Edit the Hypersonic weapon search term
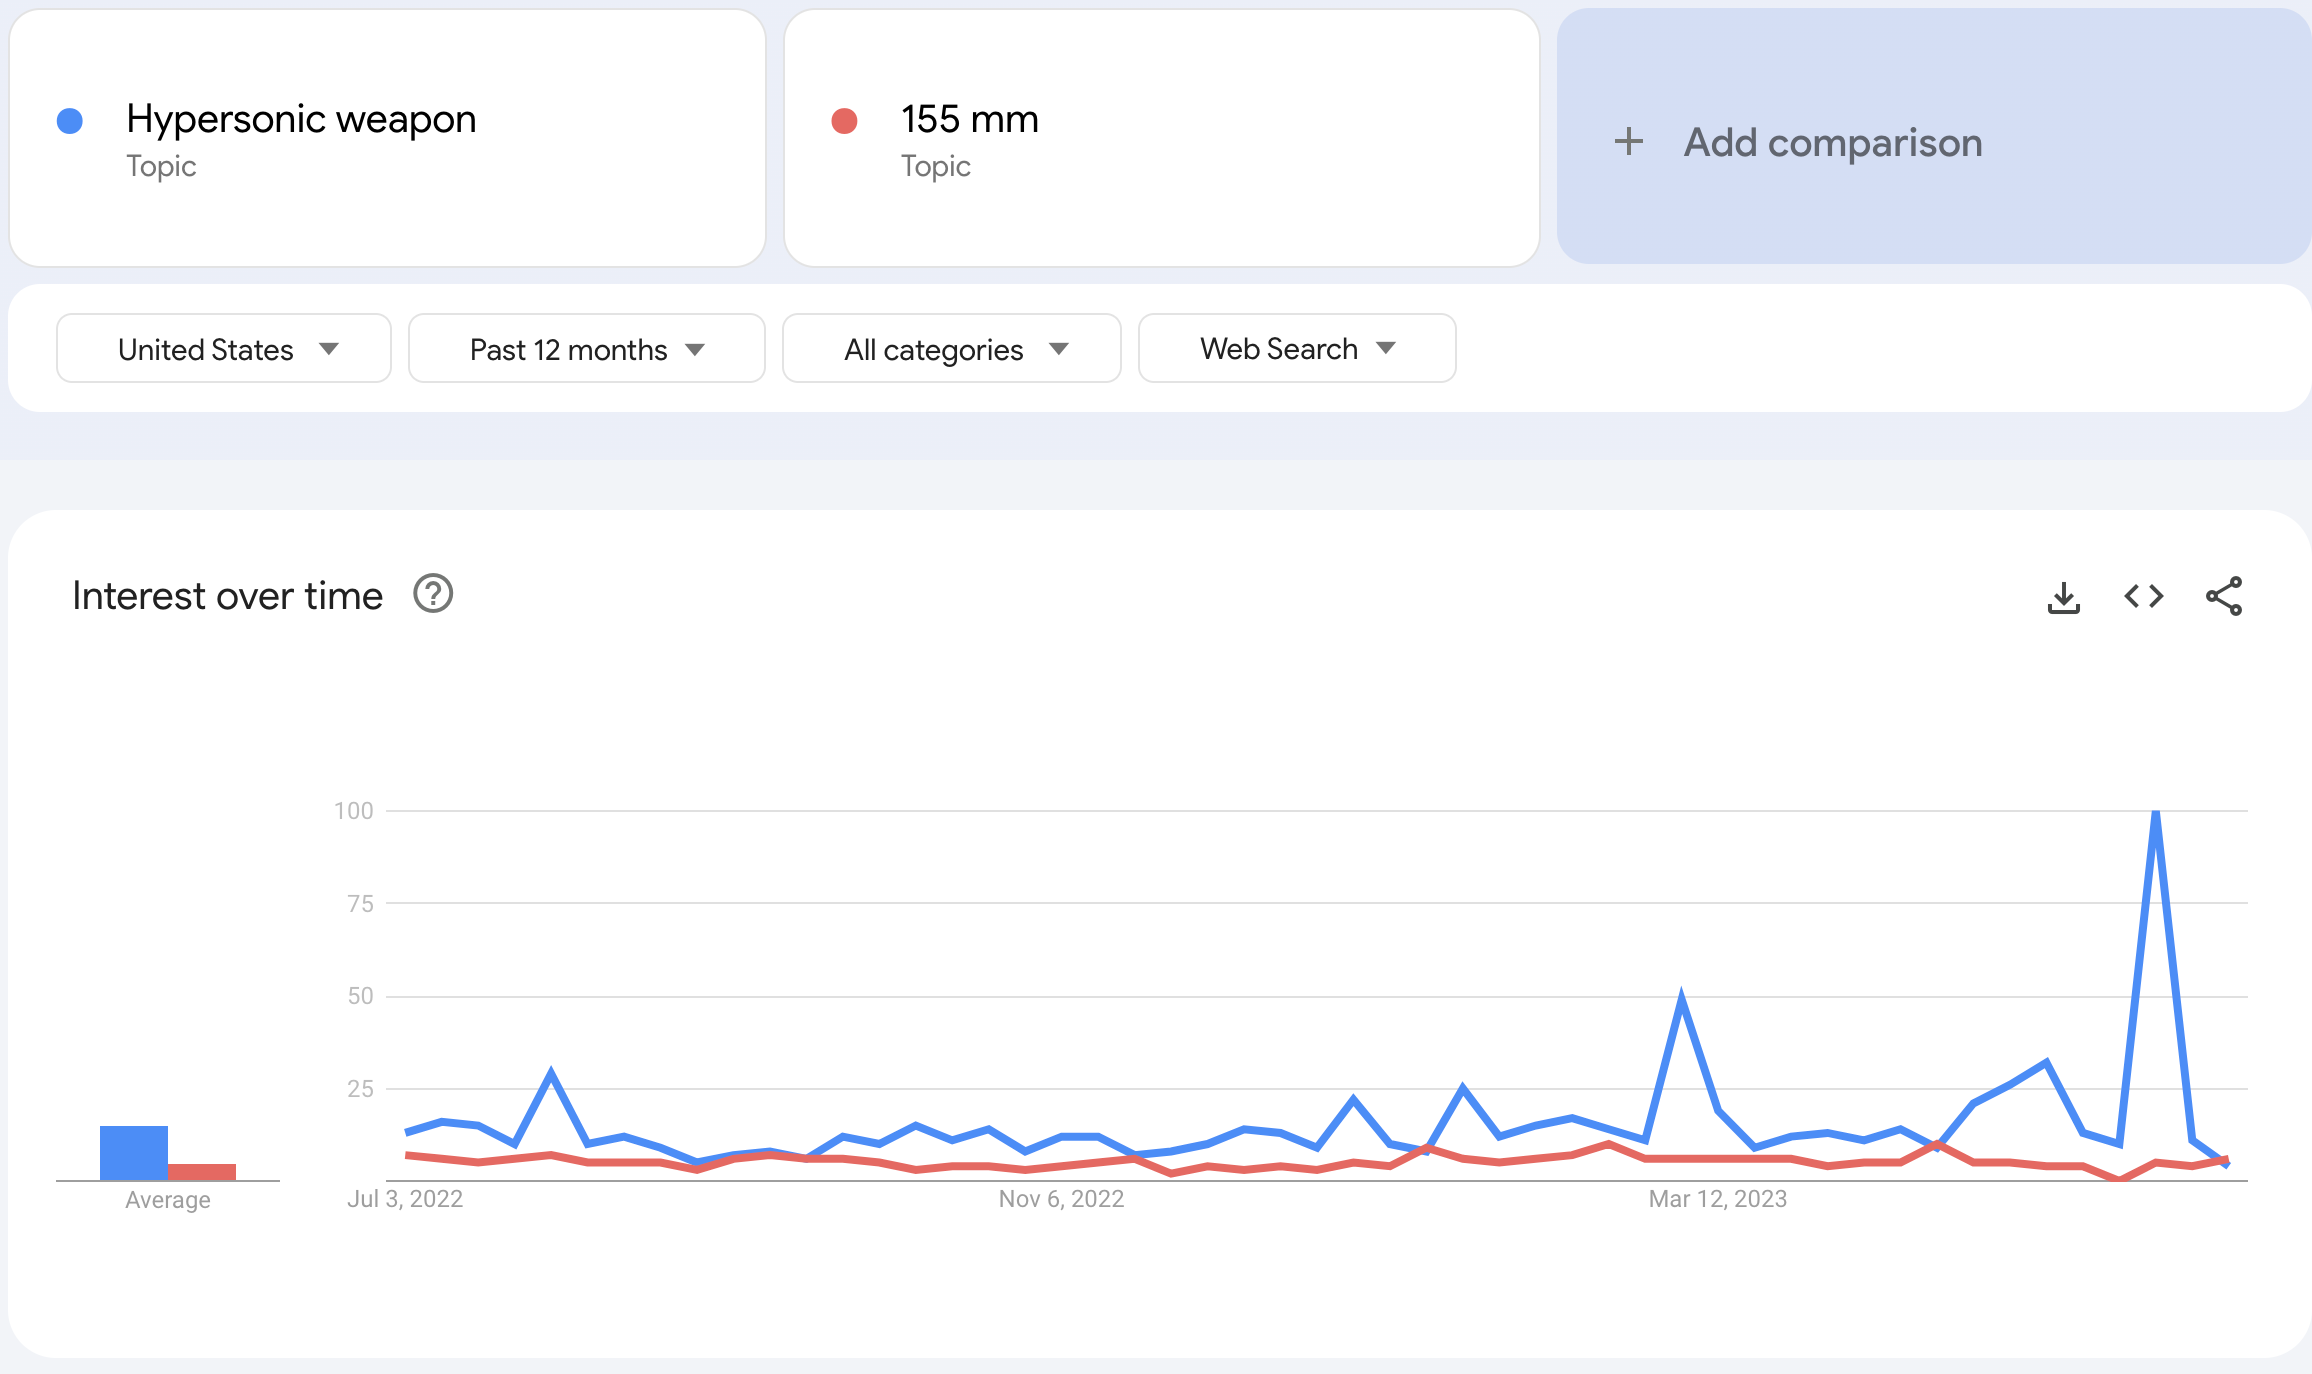 point(301,120)
